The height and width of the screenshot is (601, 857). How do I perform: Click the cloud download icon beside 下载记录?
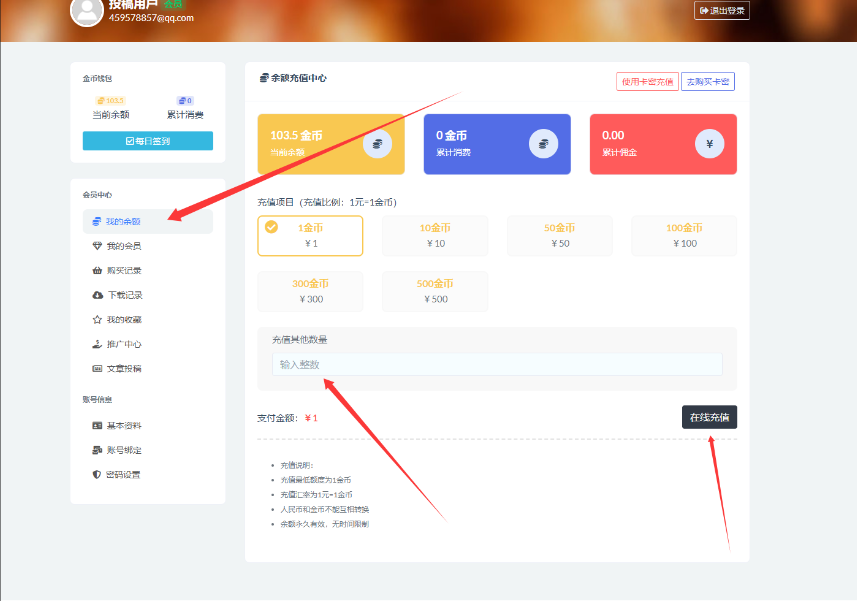point(97,295)
